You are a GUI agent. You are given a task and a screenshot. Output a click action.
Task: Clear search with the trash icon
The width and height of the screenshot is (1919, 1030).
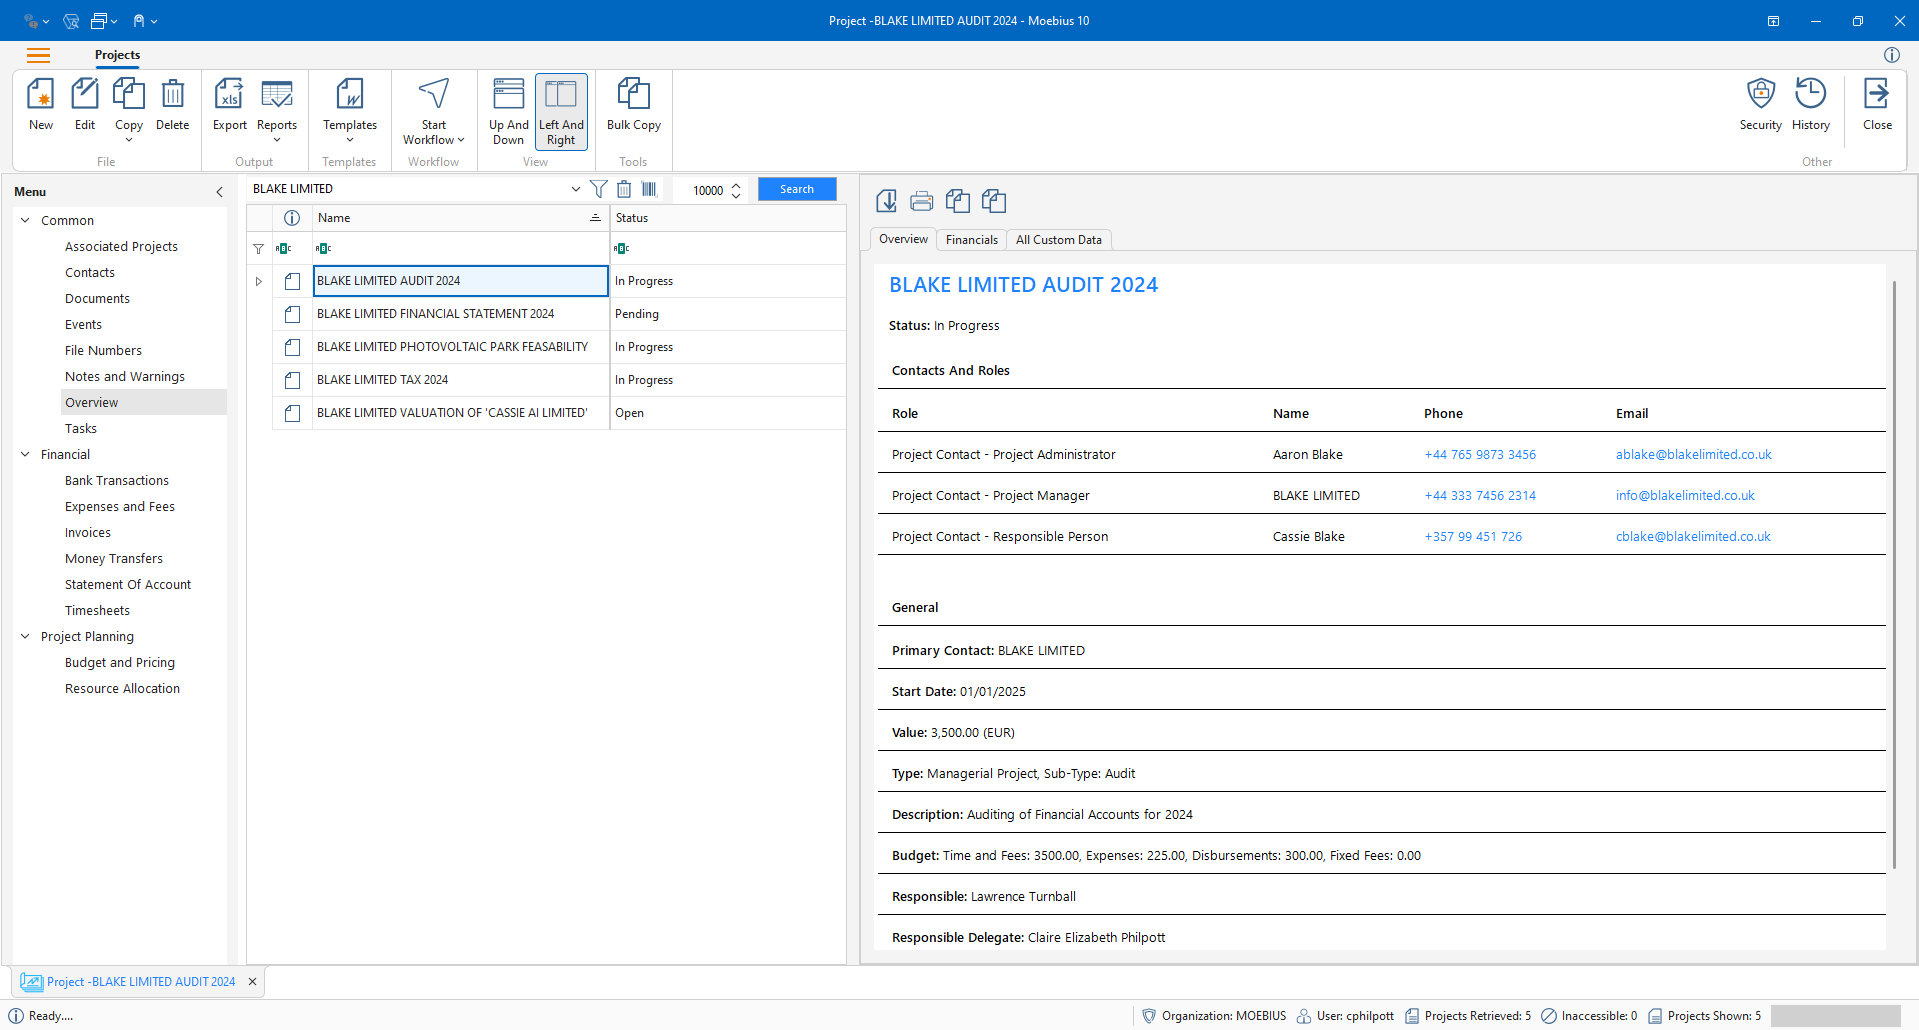coord(624,189)
